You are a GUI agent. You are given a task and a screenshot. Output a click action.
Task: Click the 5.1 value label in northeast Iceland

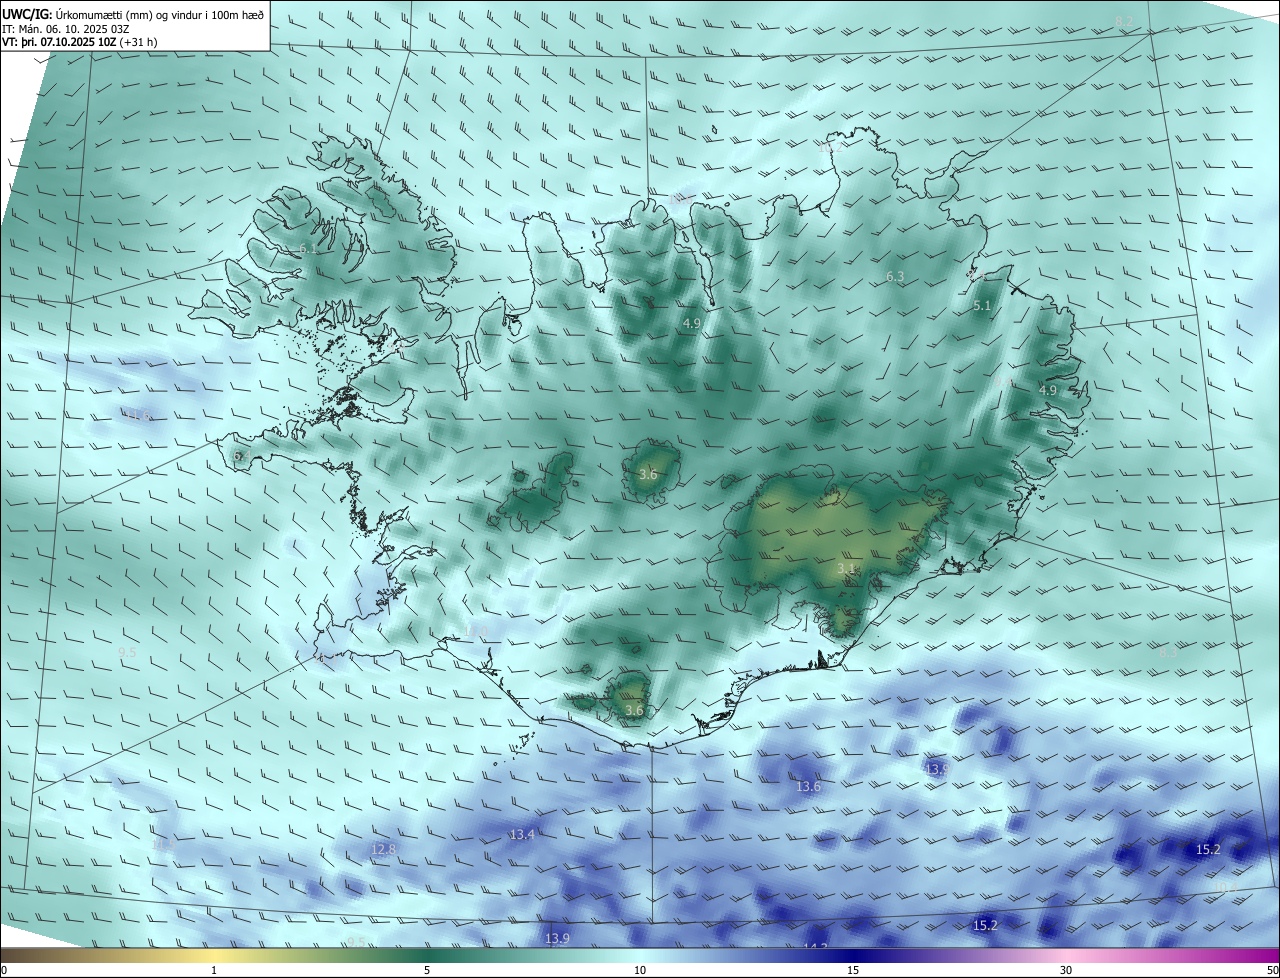[x=982, y=306]
